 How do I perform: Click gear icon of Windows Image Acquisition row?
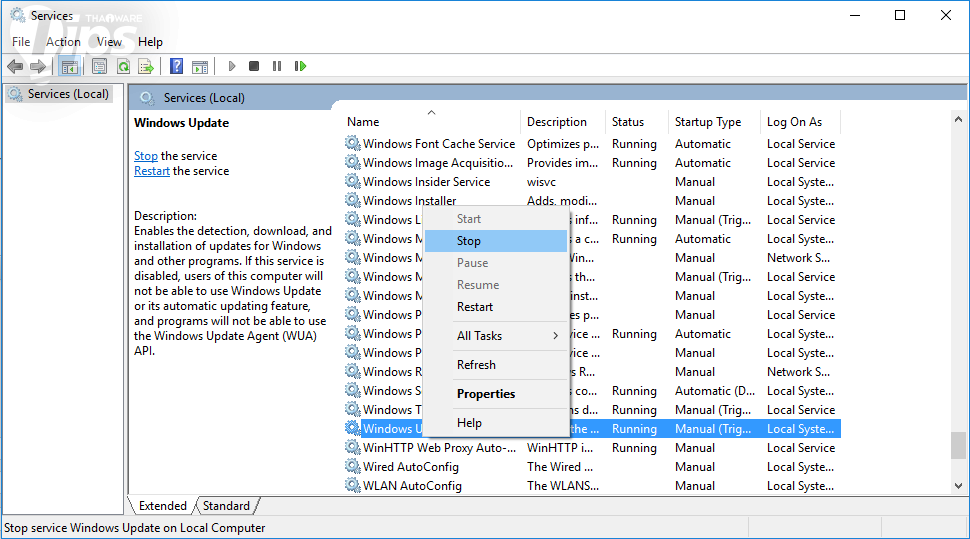click(353, 163)
